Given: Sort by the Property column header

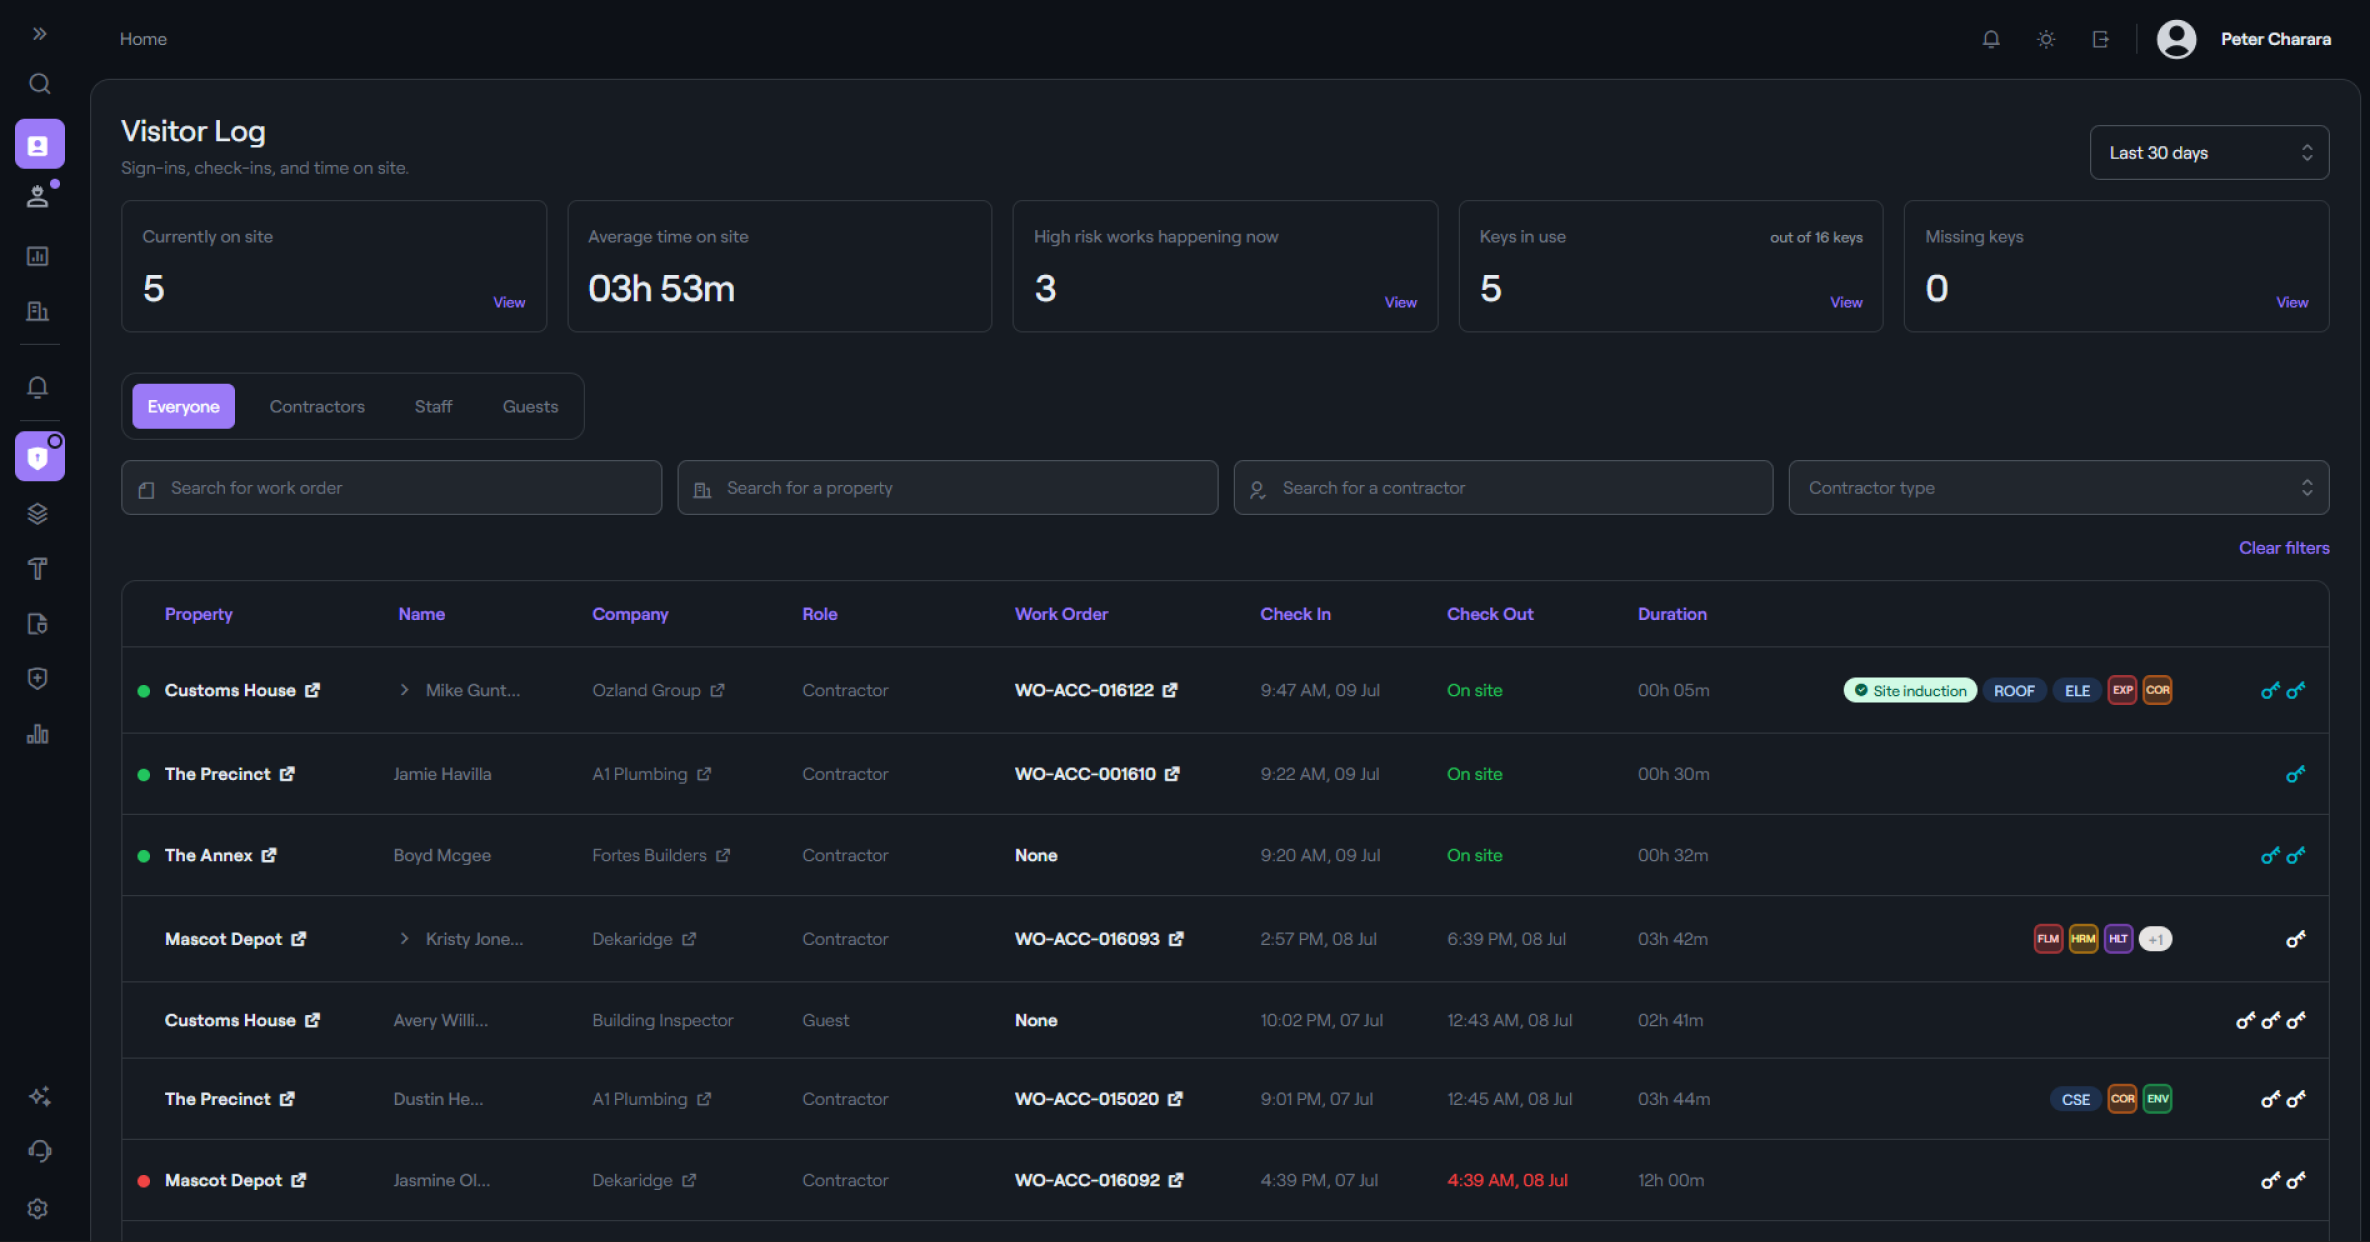Looking at the screenshot, I should (198, 614).
